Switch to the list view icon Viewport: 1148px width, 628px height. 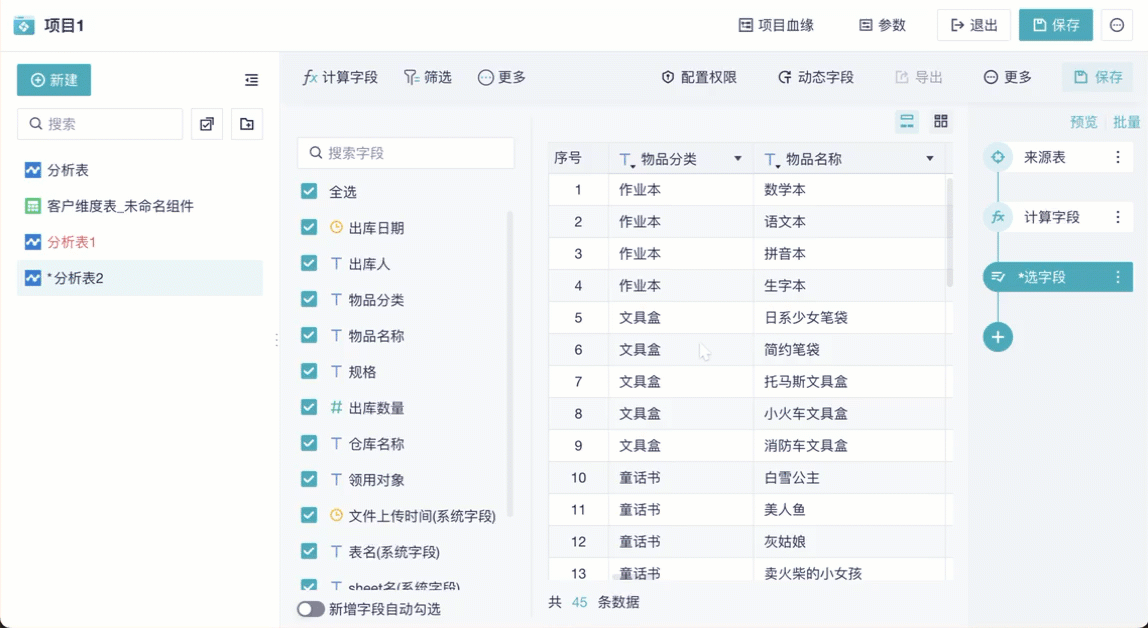coord(907,121)
